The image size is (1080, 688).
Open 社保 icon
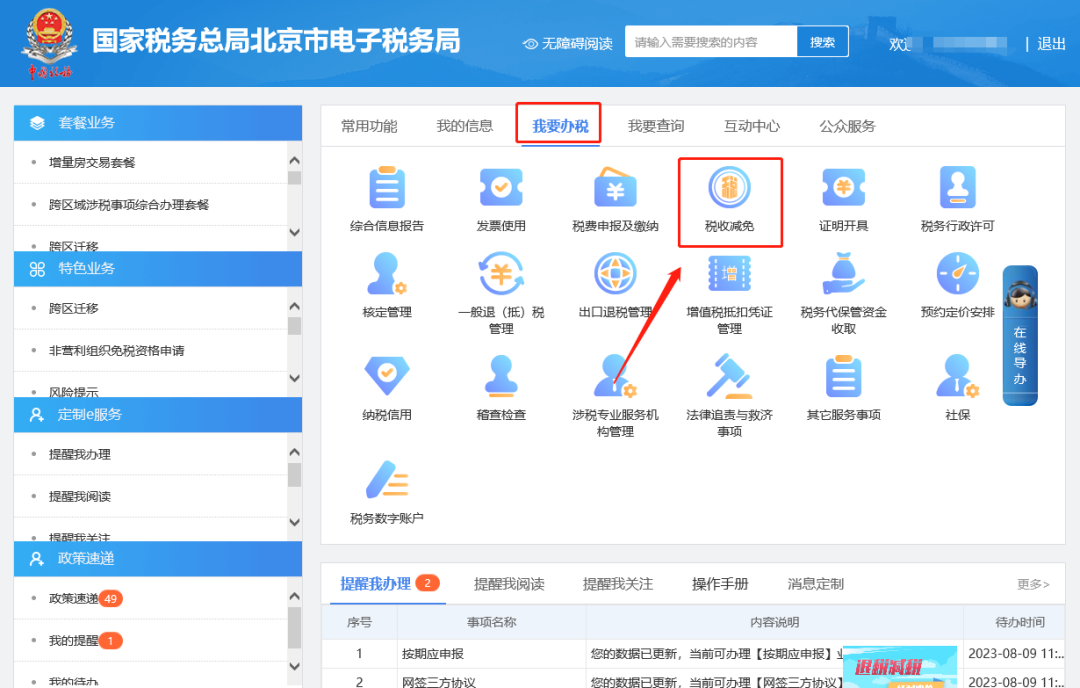click(x=957, y=376)
